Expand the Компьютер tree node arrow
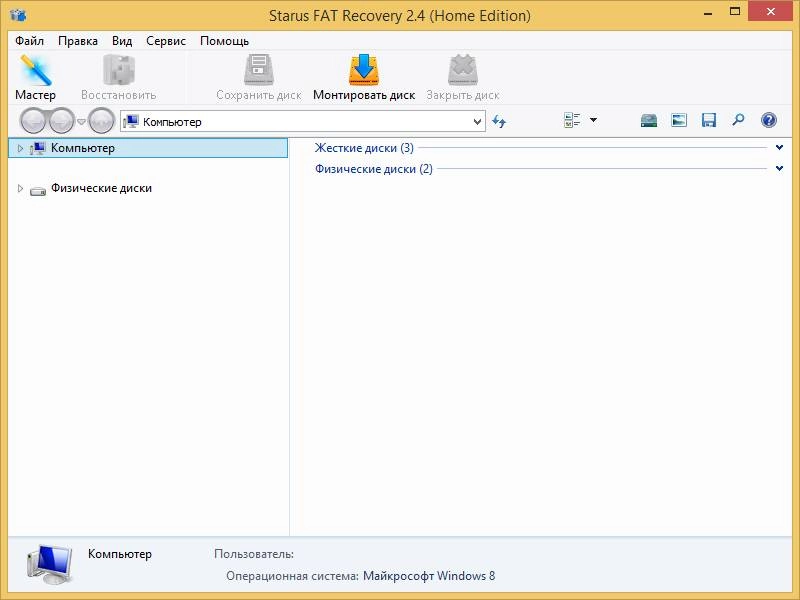The height and width of the screenshot is (600, 800). (x=20, y=148)
